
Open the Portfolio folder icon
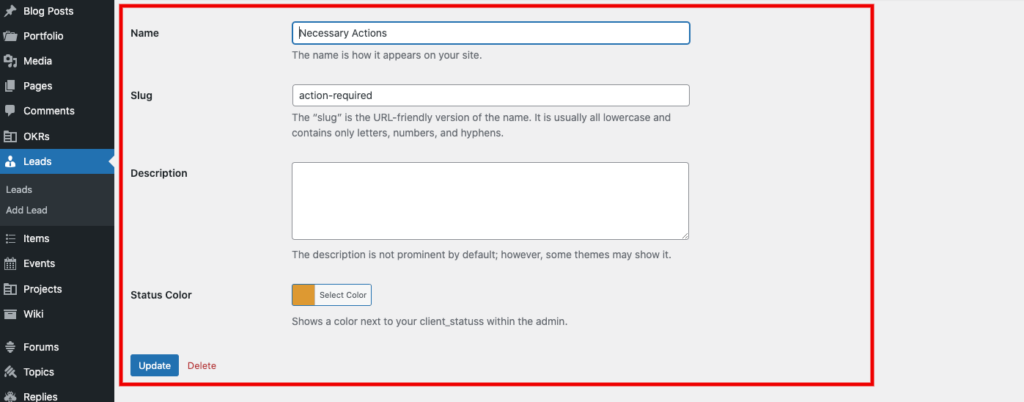(10, 35)
